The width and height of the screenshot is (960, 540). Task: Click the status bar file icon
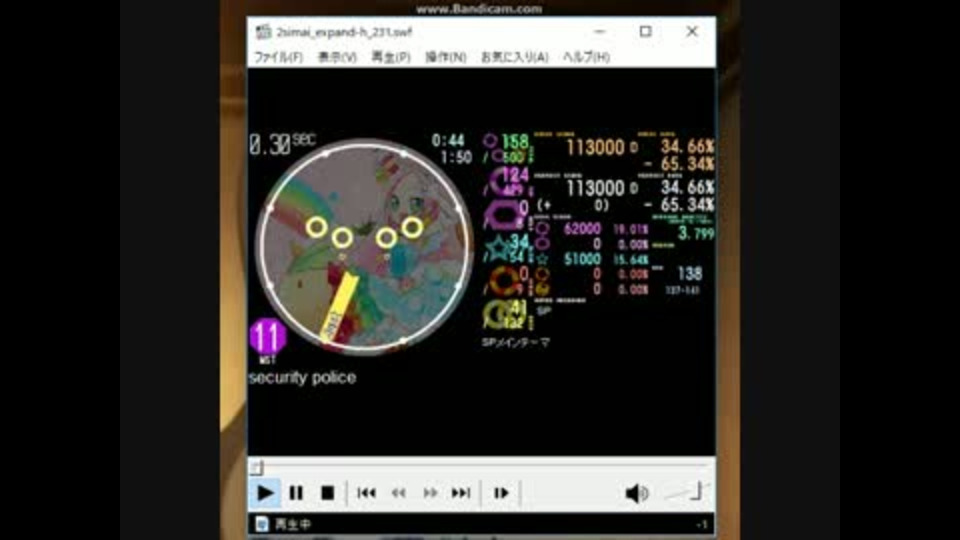pyautogui.click(x=262, y=524)
